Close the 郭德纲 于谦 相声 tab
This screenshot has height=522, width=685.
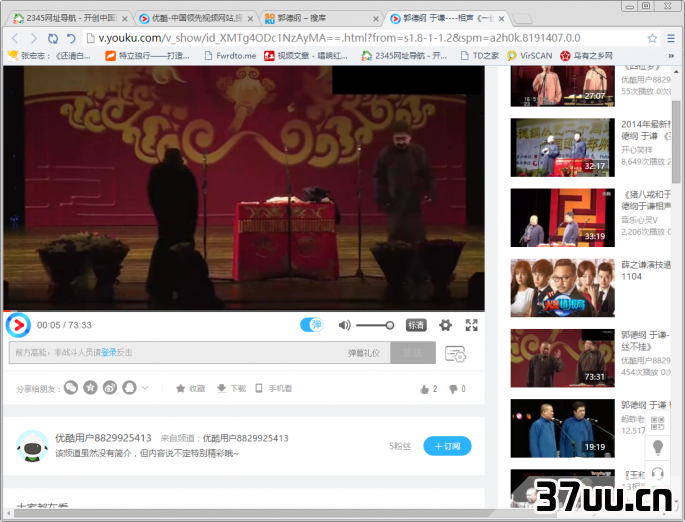click(502, 19)
